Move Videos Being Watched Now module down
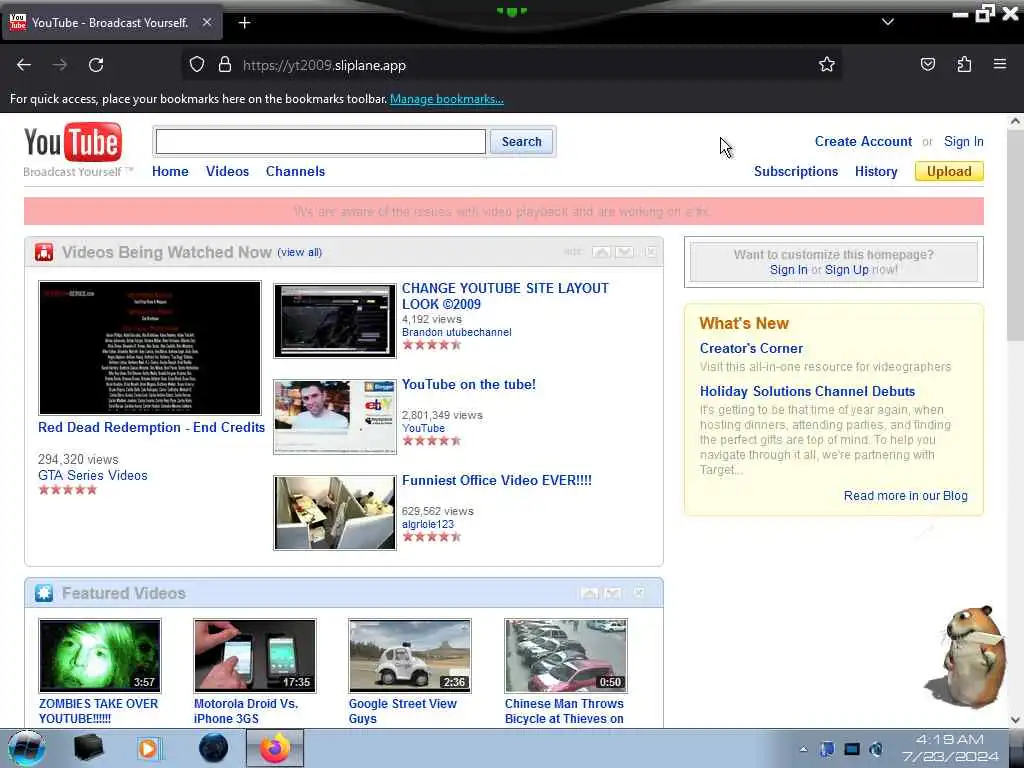Screen dimensions: 1024x768 (624, 252)
